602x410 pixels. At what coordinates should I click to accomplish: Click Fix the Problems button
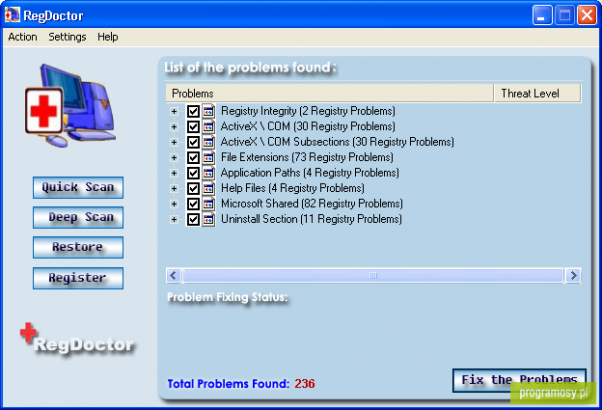(x=519, y=380)
